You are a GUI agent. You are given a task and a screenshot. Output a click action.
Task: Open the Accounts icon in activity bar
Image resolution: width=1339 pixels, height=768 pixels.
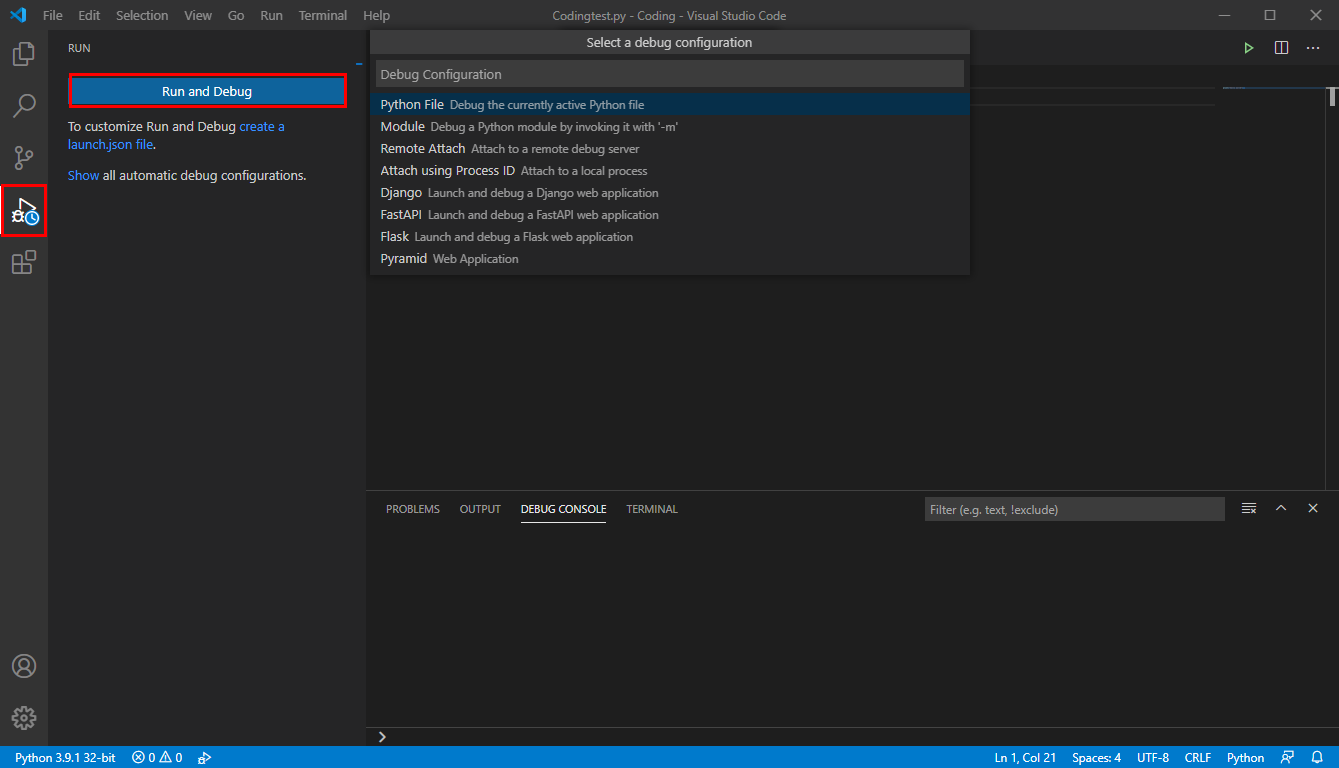pos(24,666)
